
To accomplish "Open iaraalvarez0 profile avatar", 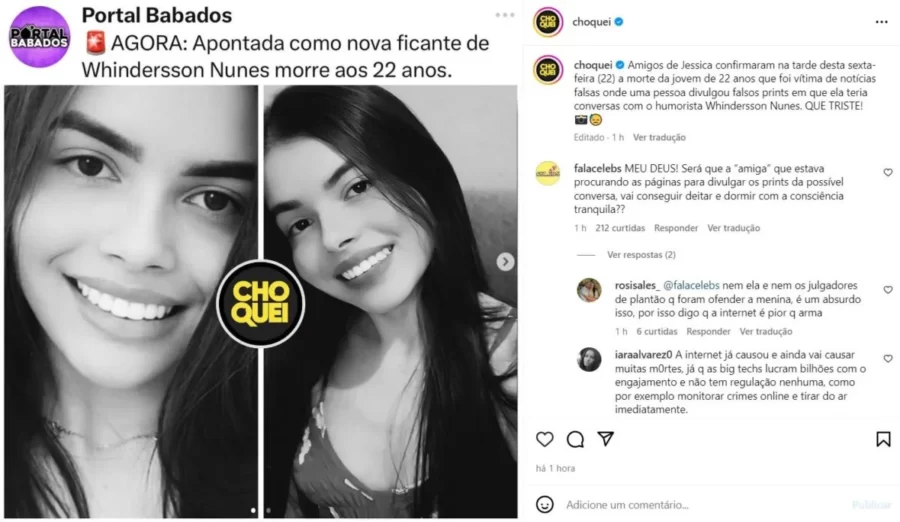I will (x=589, y=359).
